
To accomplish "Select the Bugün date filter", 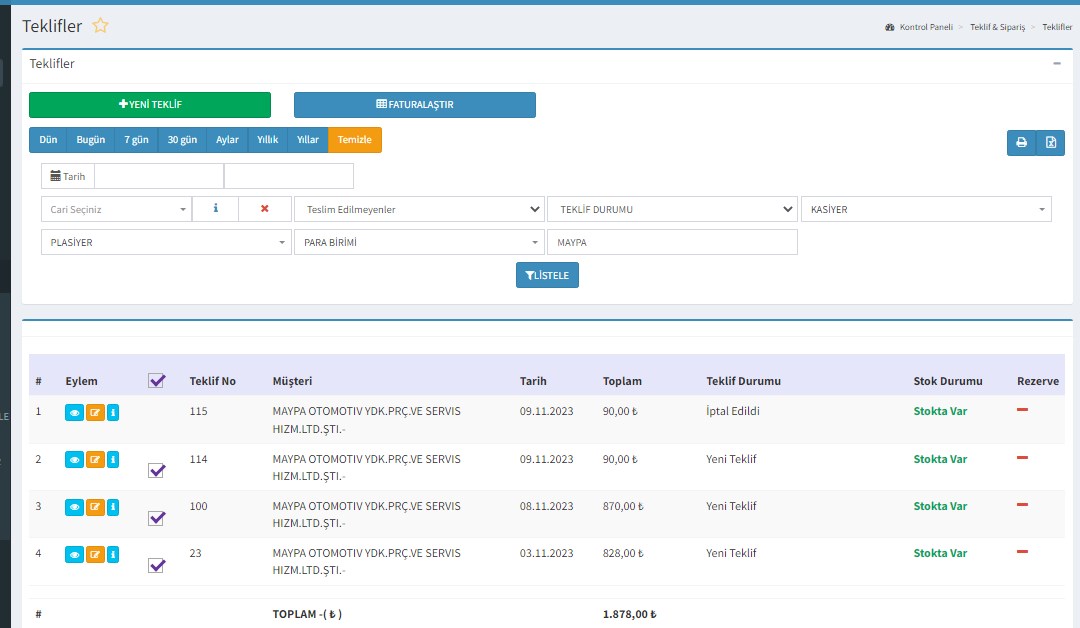I will [x=91, y=140].
